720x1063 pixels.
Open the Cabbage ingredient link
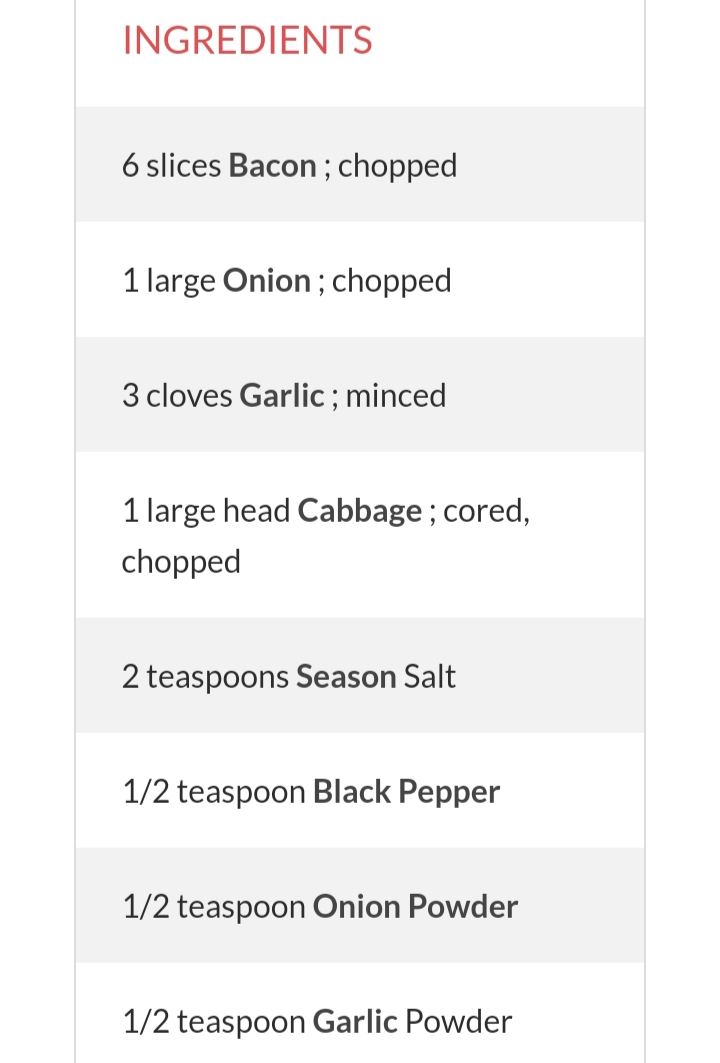click(x=360, y=511)
